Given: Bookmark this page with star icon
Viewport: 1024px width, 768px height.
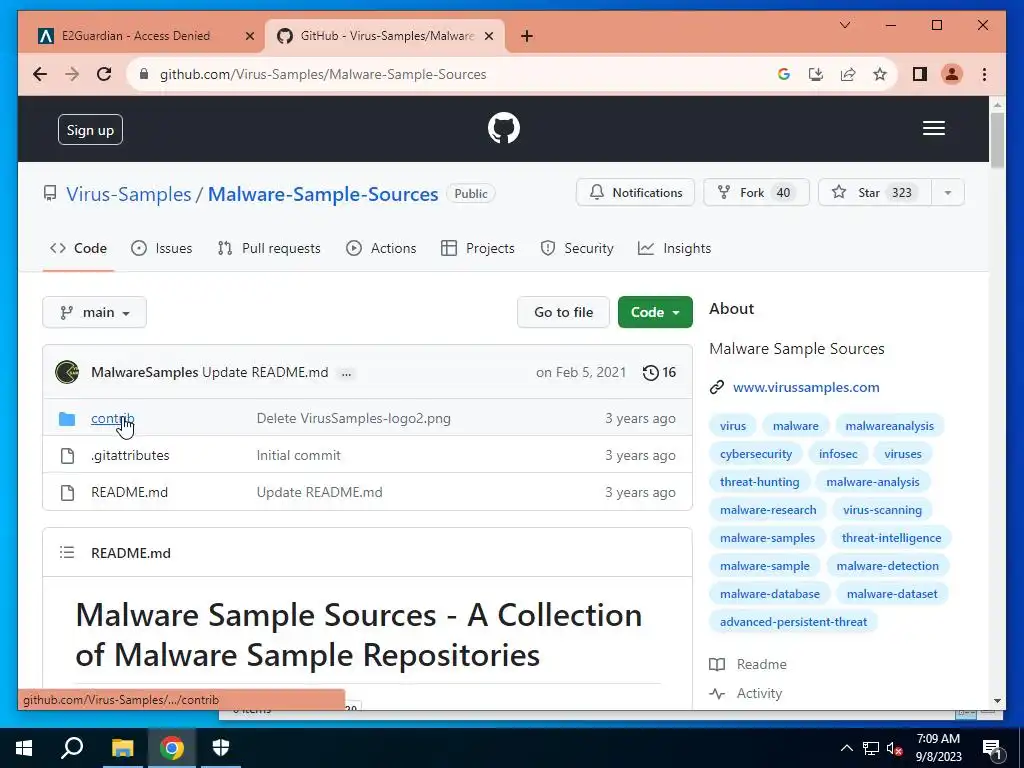Looking at the screenshot, I should (880, 74).
